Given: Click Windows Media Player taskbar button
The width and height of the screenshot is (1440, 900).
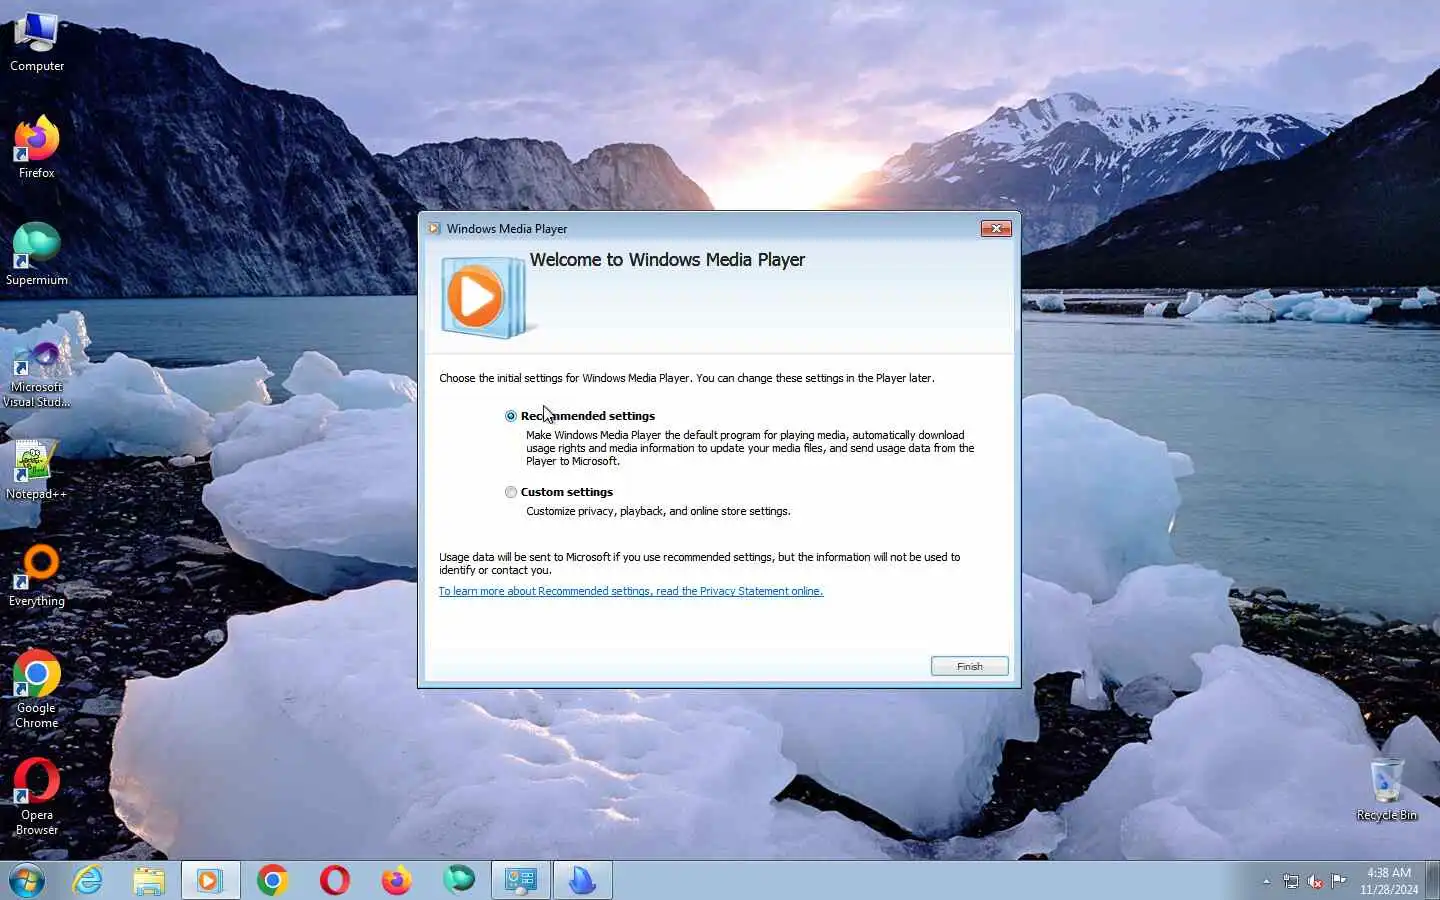Looking at the screenshot, I should pos(210,880).
